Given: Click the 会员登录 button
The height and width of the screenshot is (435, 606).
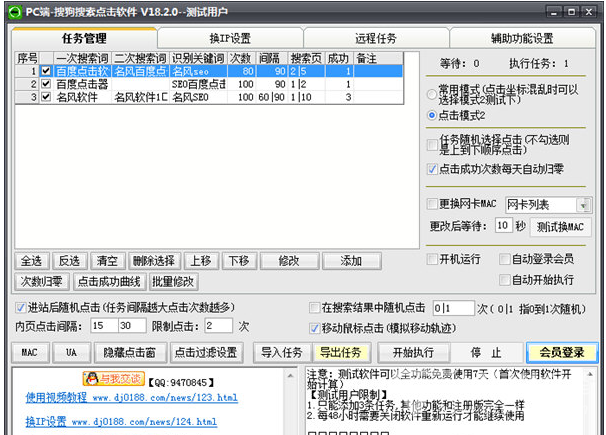Looking at the screenshot, I should pos(562,352).
